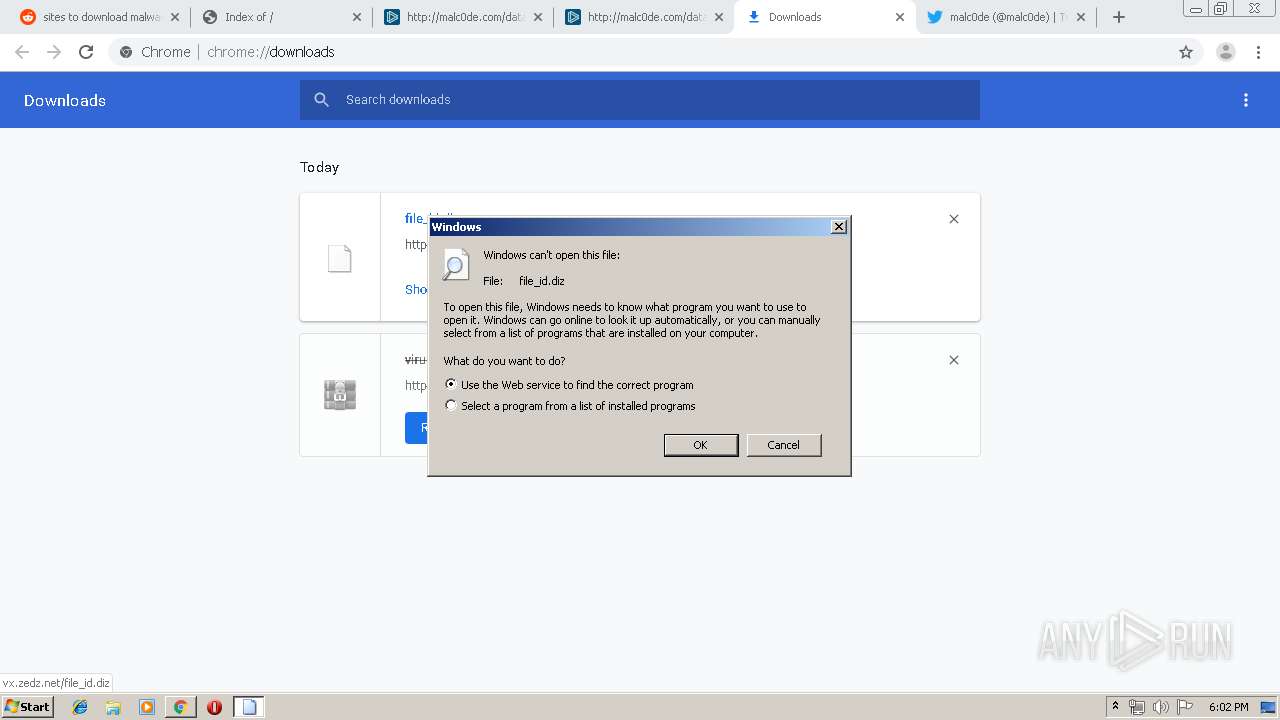Open the network tray icon
The height and width of the screenshot is (720, 1280).
point(1137,707)
